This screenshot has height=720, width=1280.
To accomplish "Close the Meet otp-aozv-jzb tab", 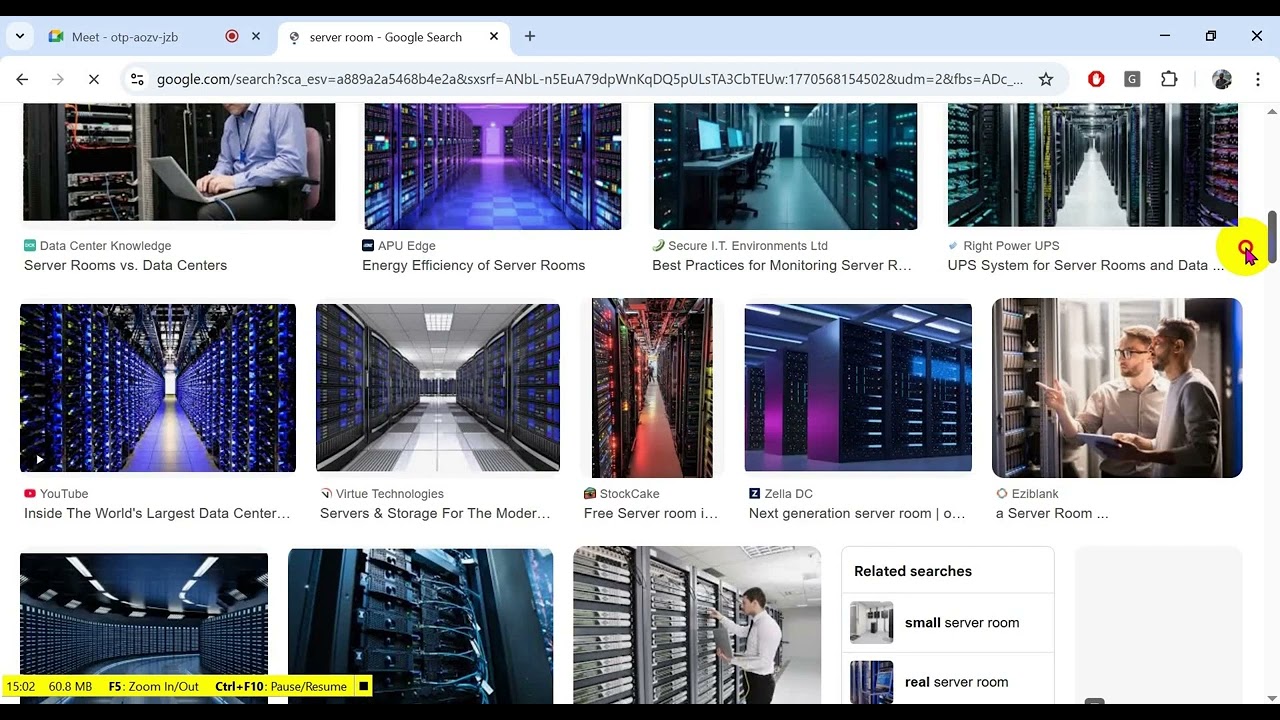I will click(x=256, y=36).
